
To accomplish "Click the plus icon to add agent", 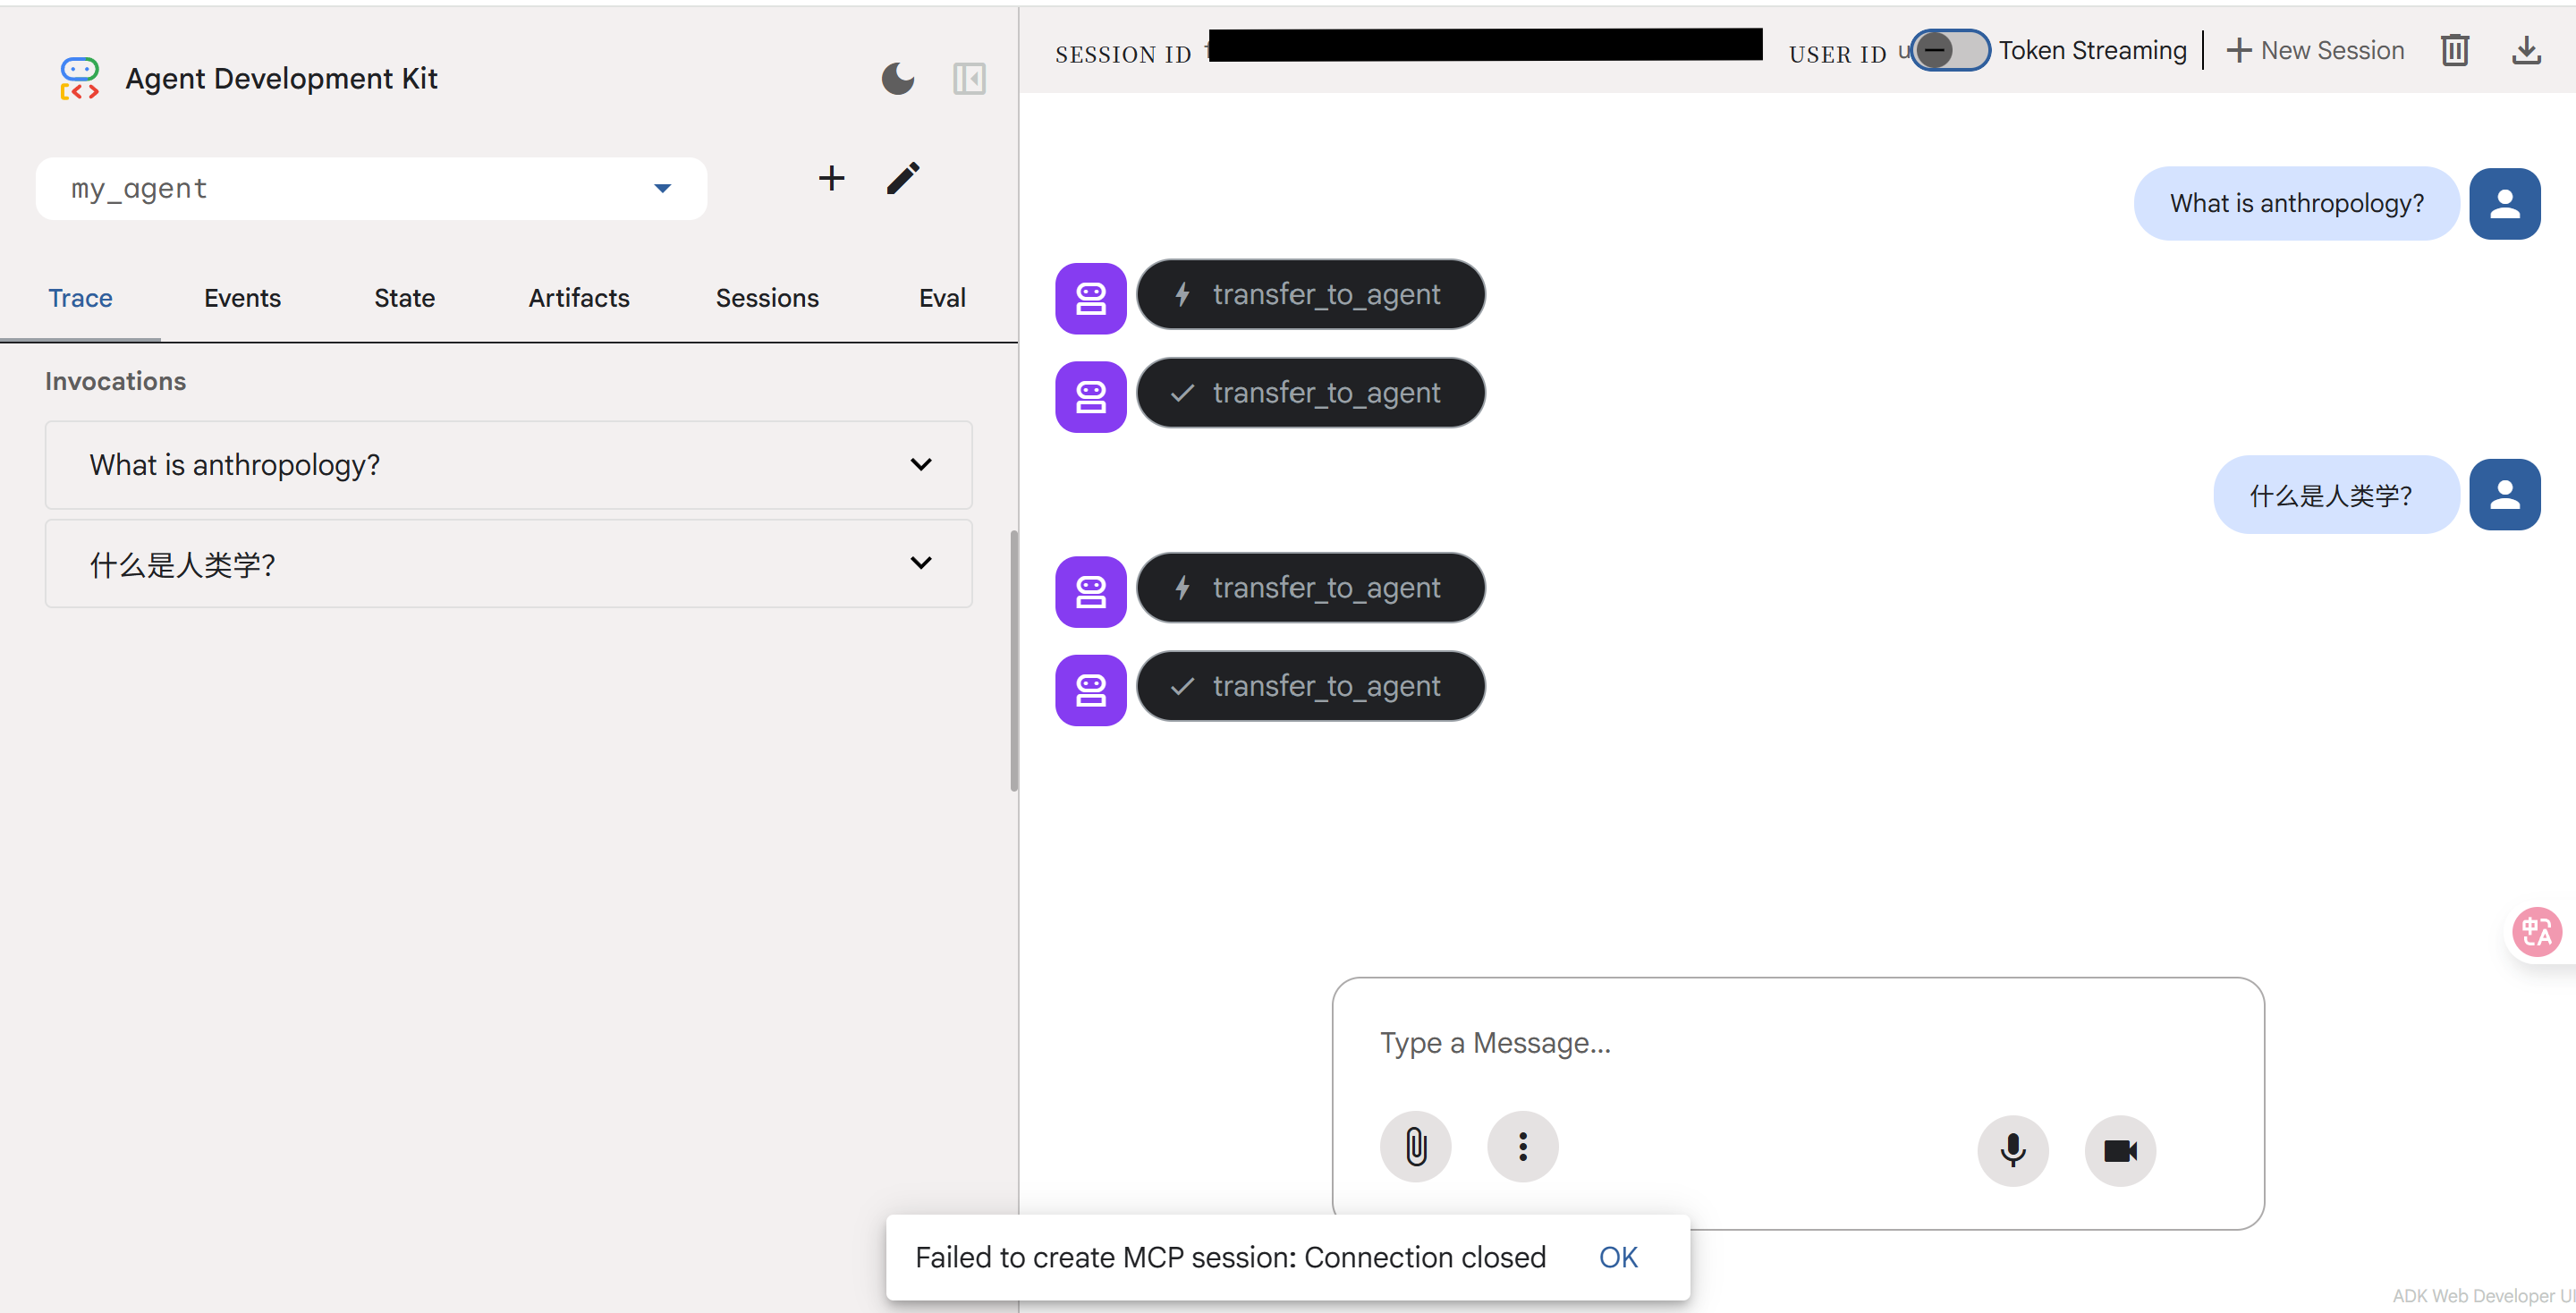I will (831, 179).
